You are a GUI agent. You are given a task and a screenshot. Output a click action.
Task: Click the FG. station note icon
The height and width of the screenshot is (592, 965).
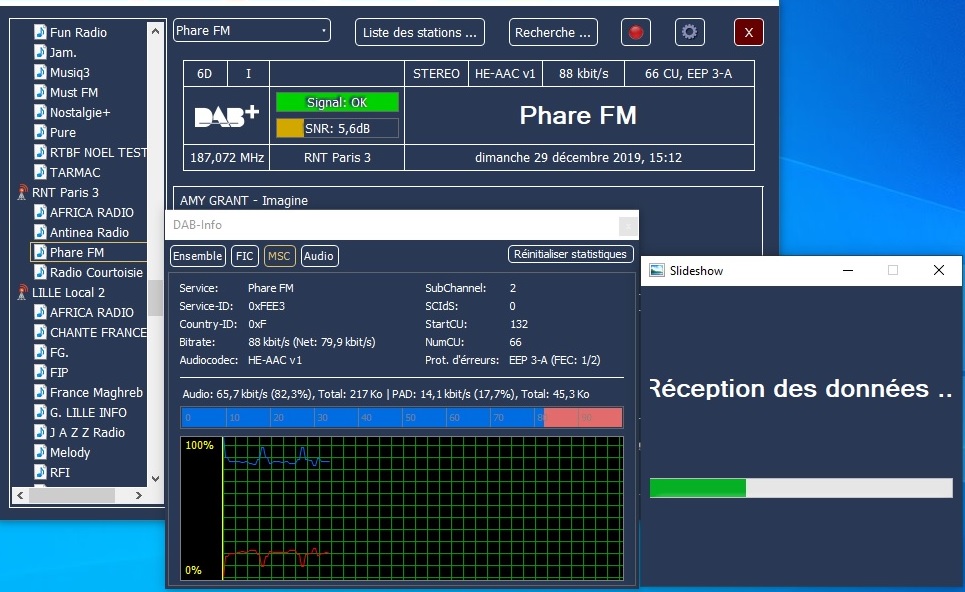(40, 352)
